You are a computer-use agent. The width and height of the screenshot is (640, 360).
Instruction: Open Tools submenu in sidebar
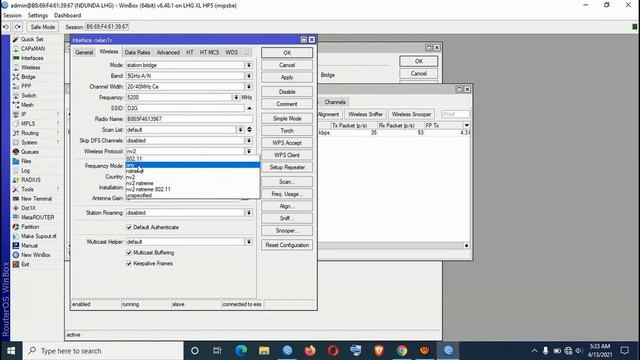coord(27,189)
